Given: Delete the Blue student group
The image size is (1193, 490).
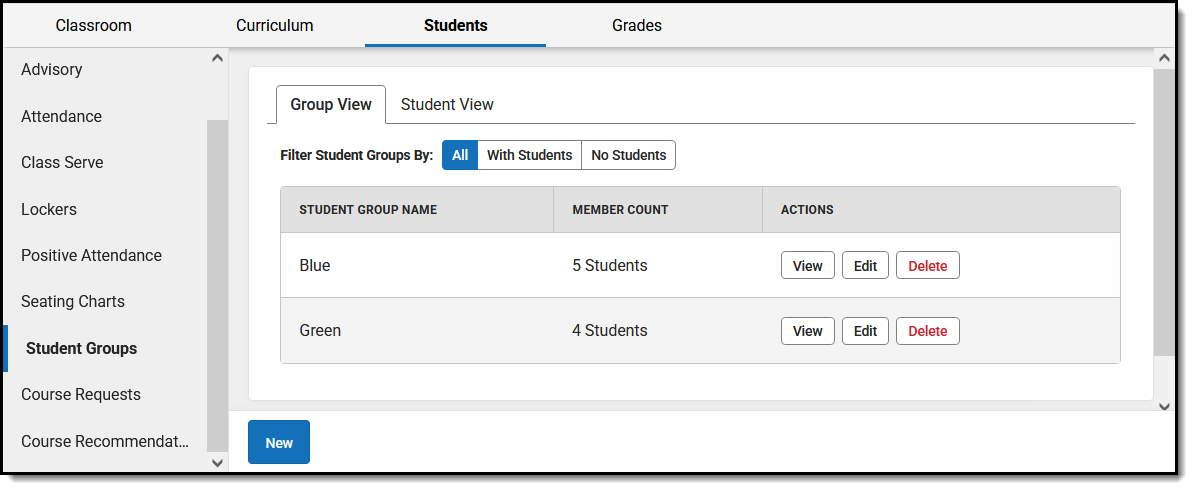Looking at the screenshot, I should click(927, 266).
